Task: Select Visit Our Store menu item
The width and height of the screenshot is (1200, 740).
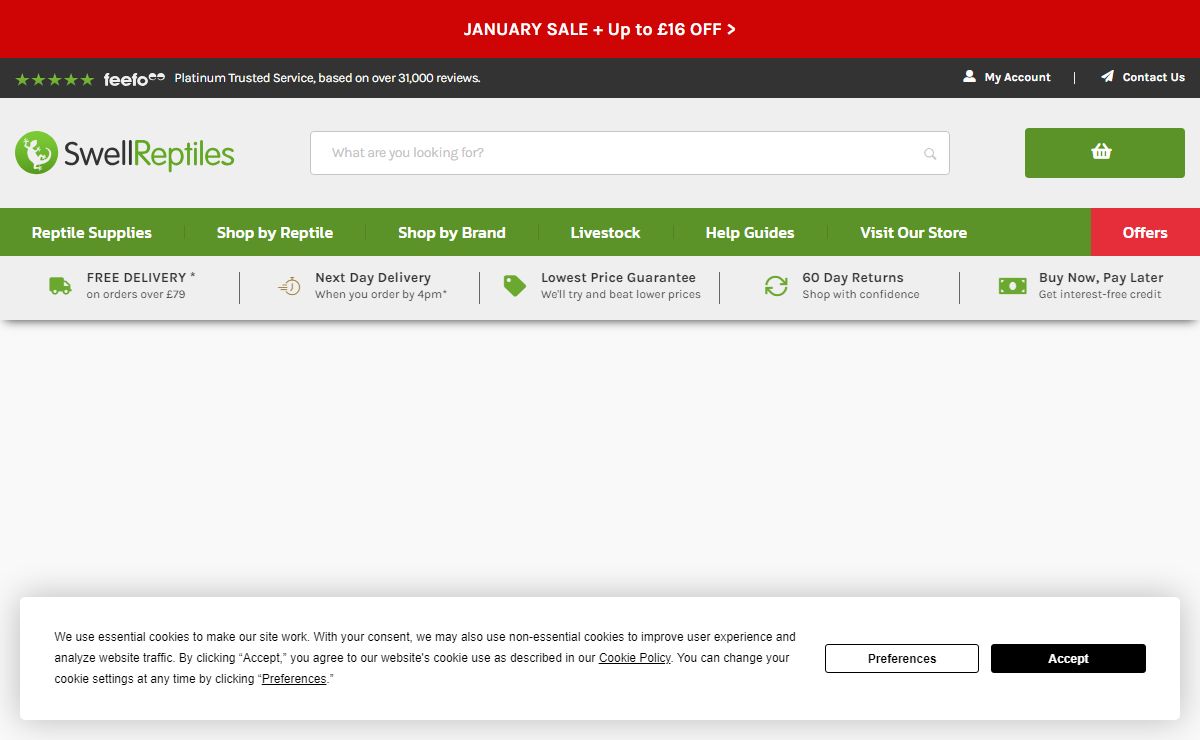Action: coord(913,232)
